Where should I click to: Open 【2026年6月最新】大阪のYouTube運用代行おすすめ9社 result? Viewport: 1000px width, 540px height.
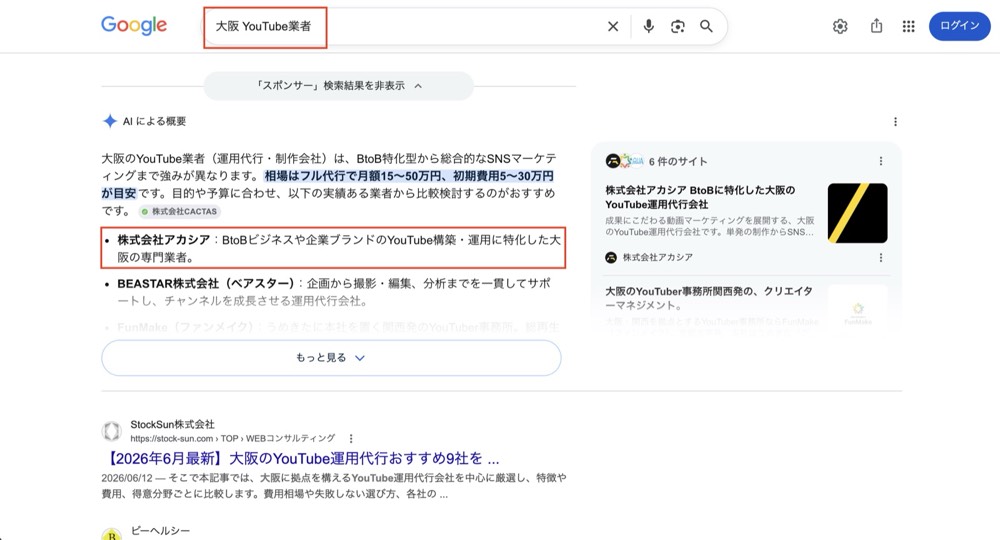pos(300,458)
